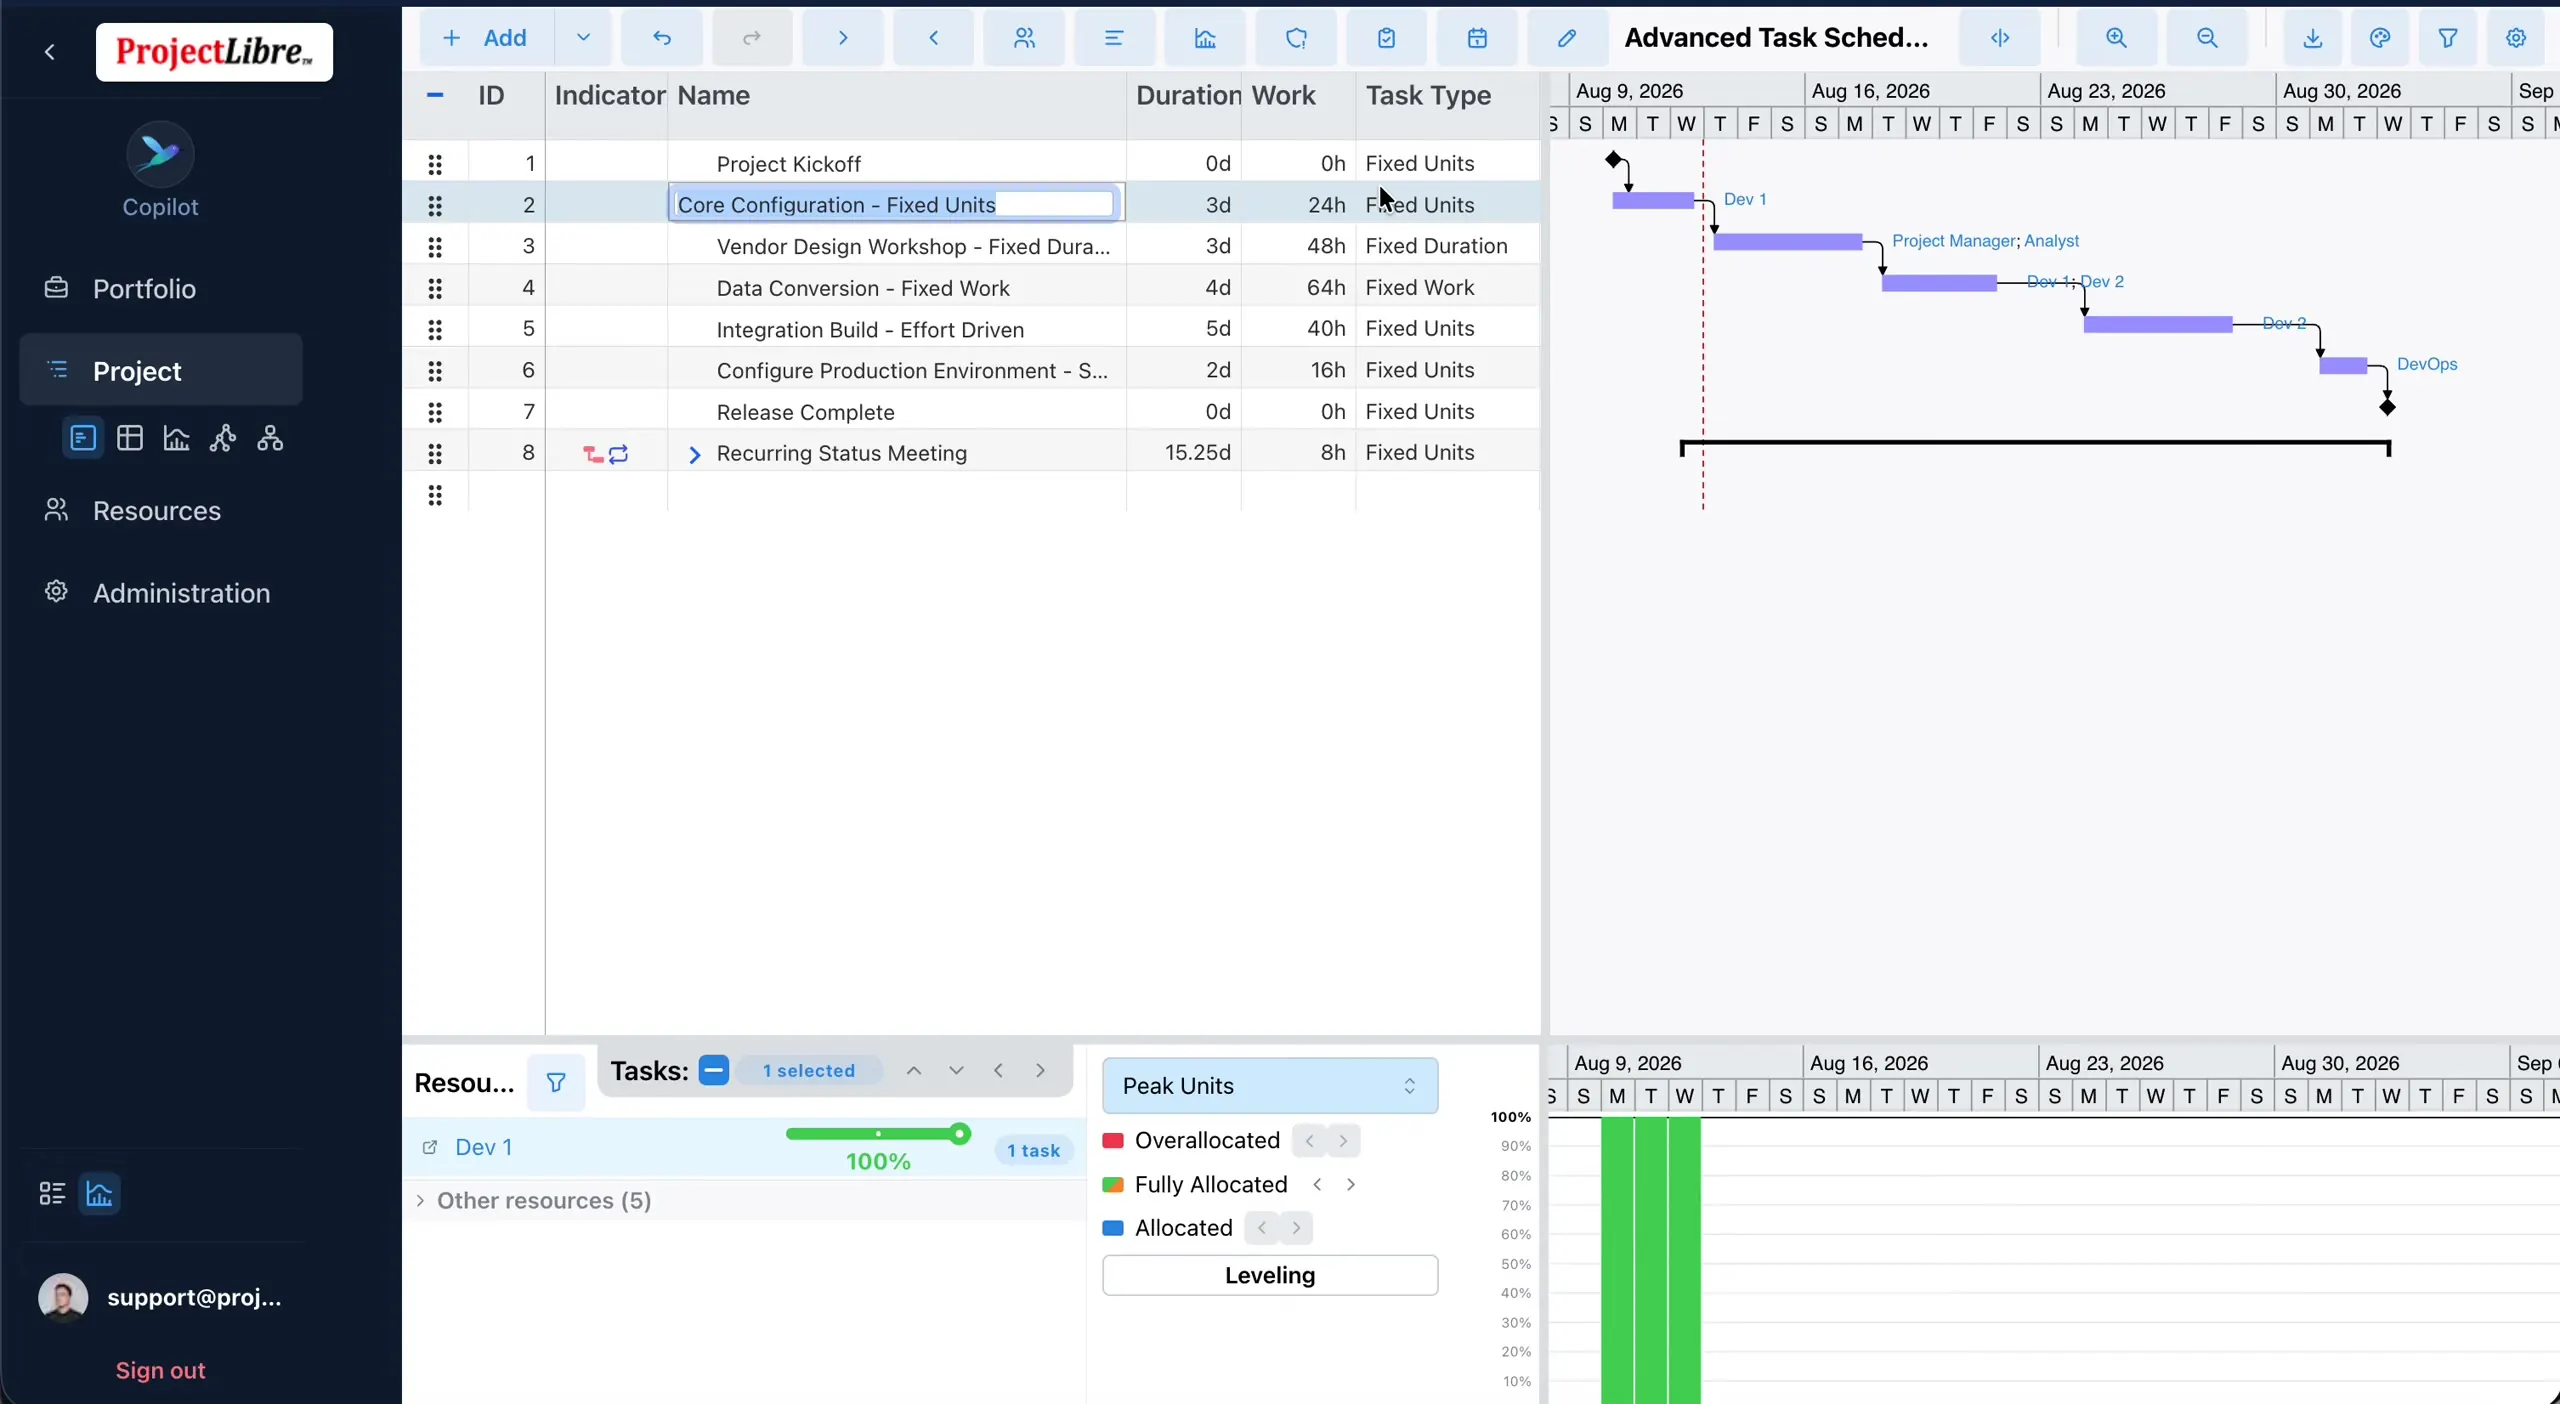Open assign resources people icon
2560x1404 pixels.
1024,38
